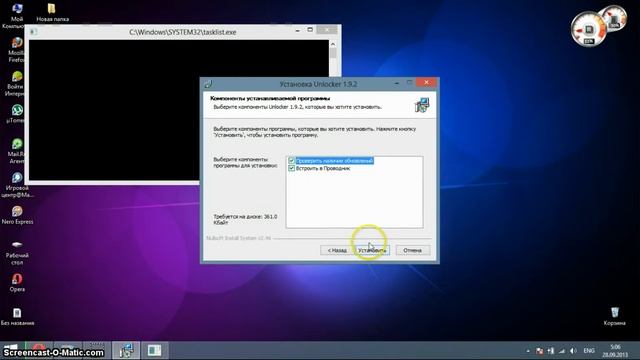Screen dimensions: 640x360
Task: Close the Unlocker setup window
Action: click(427, 82)
